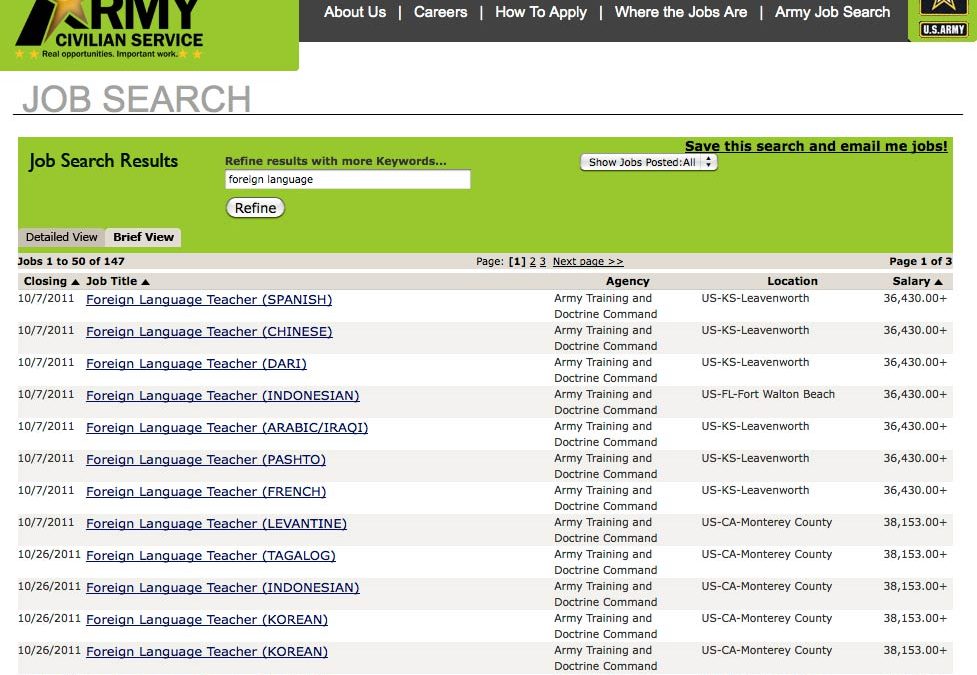Click the location in the TAGALOG row
Screen dimensions: 977x675
click(766, 554)
